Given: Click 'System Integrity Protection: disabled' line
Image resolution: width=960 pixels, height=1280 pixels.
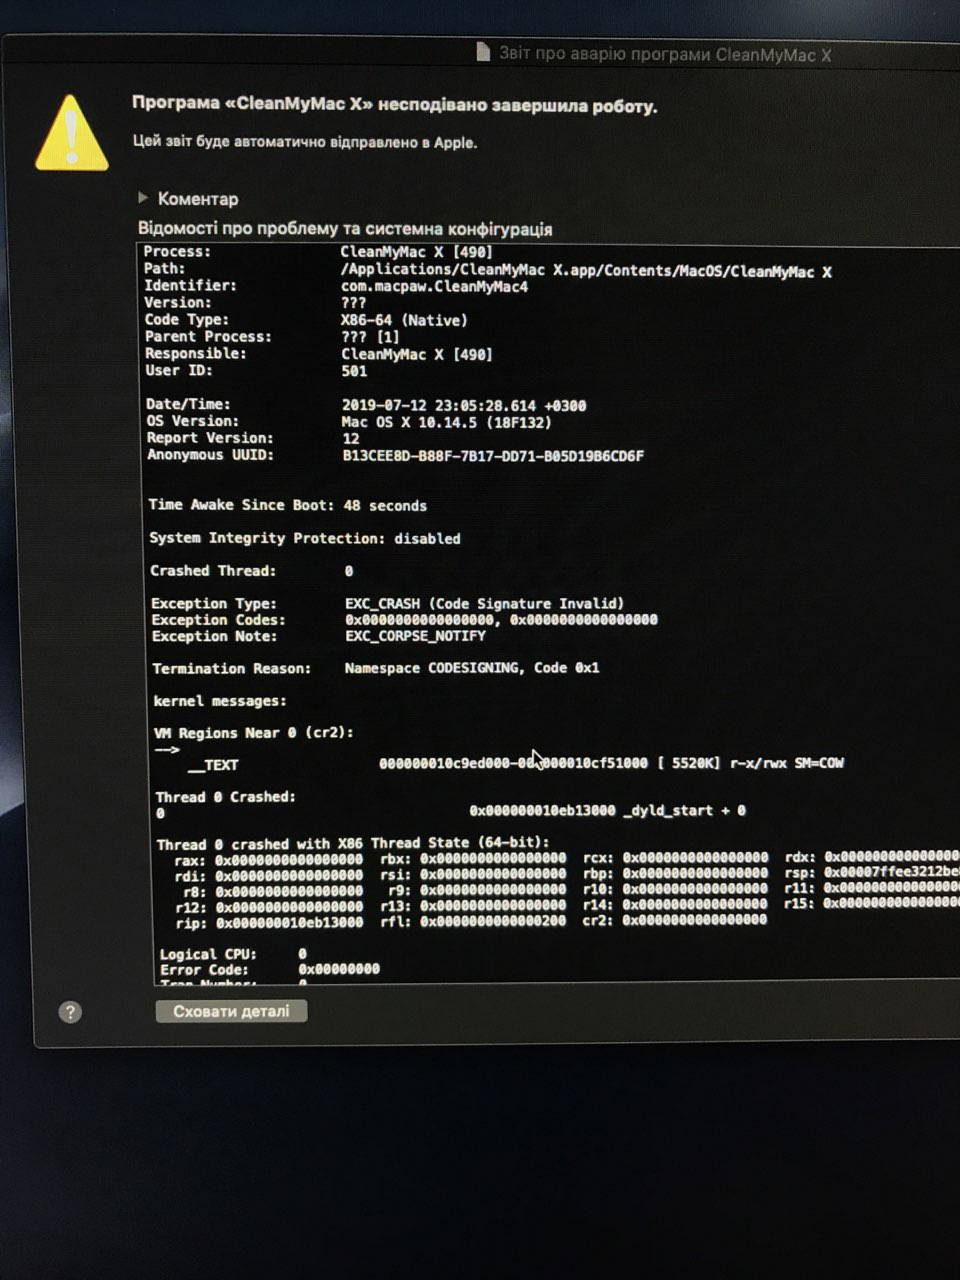Looking at the screenshot, I should click(x=305, y=538).
